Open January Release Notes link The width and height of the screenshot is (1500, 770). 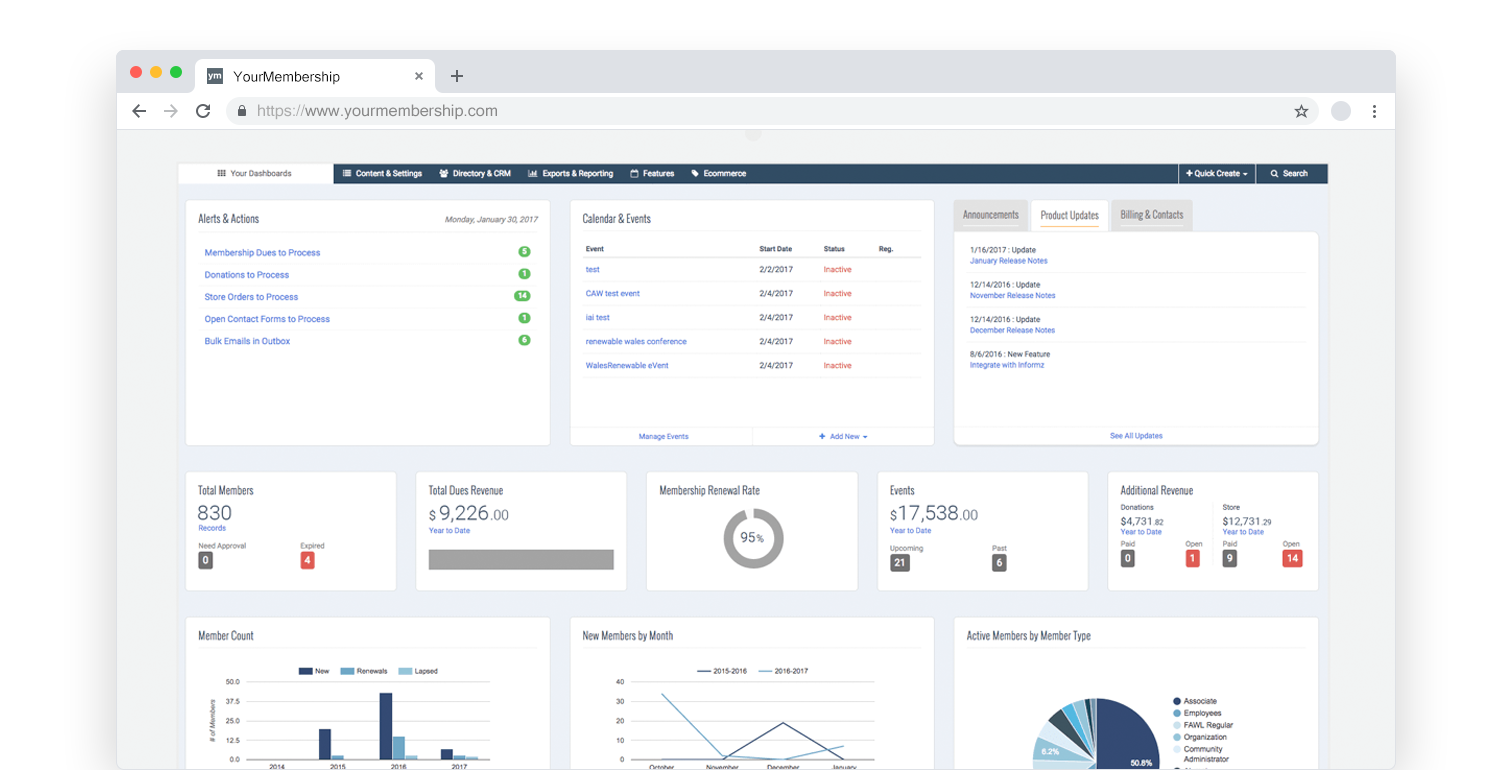pos(1008,261)
